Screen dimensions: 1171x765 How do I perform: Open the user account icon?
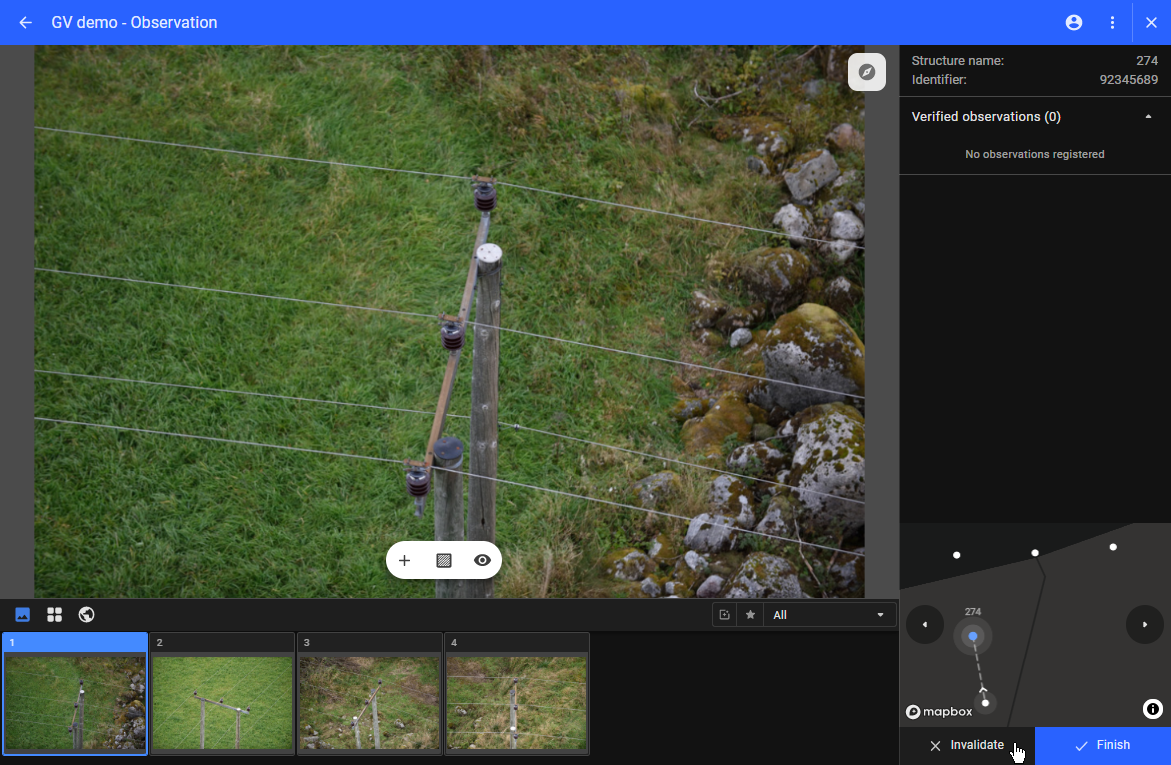[1074, 22]
